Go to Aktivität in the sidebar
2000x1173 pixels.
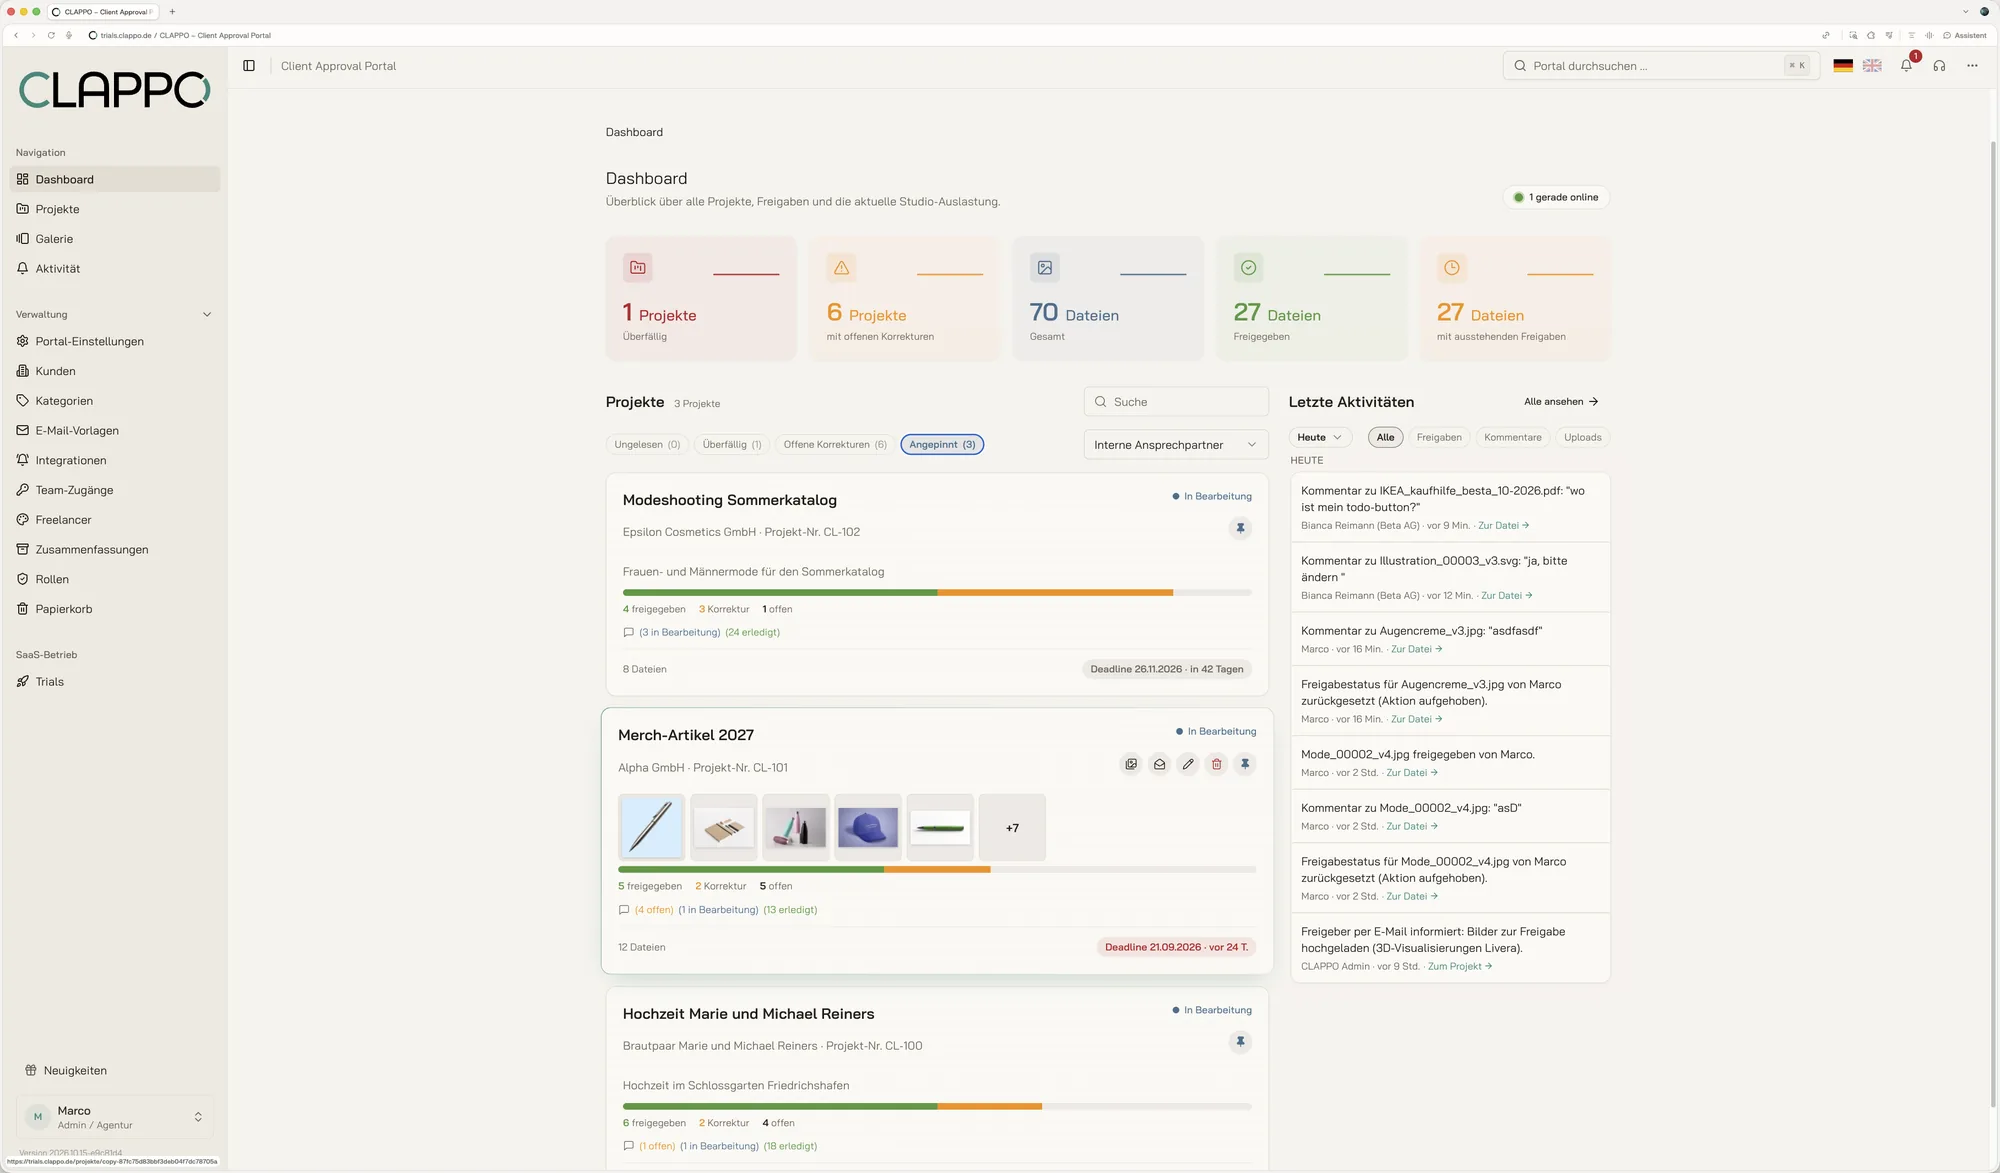(115, 269)
